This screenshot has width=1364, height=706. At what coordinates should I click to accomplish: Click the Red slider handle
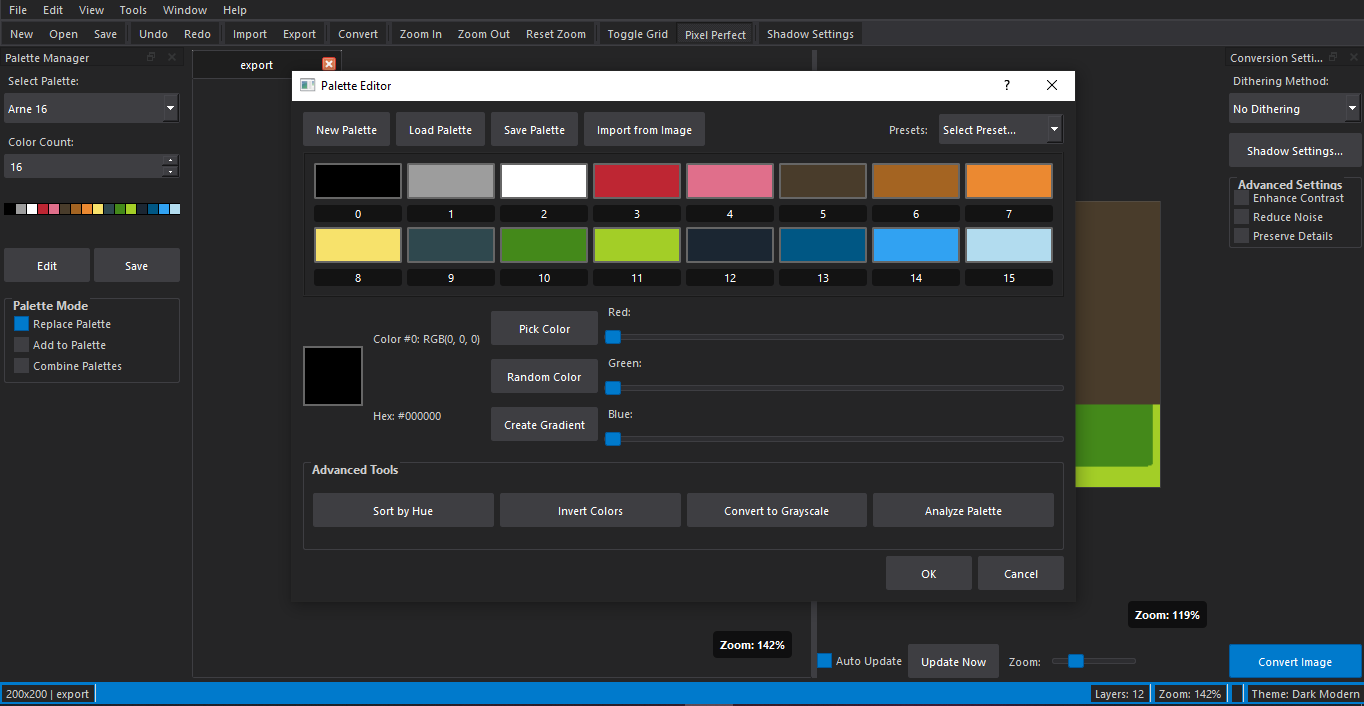pyautogui.click(x=613, y=338)
